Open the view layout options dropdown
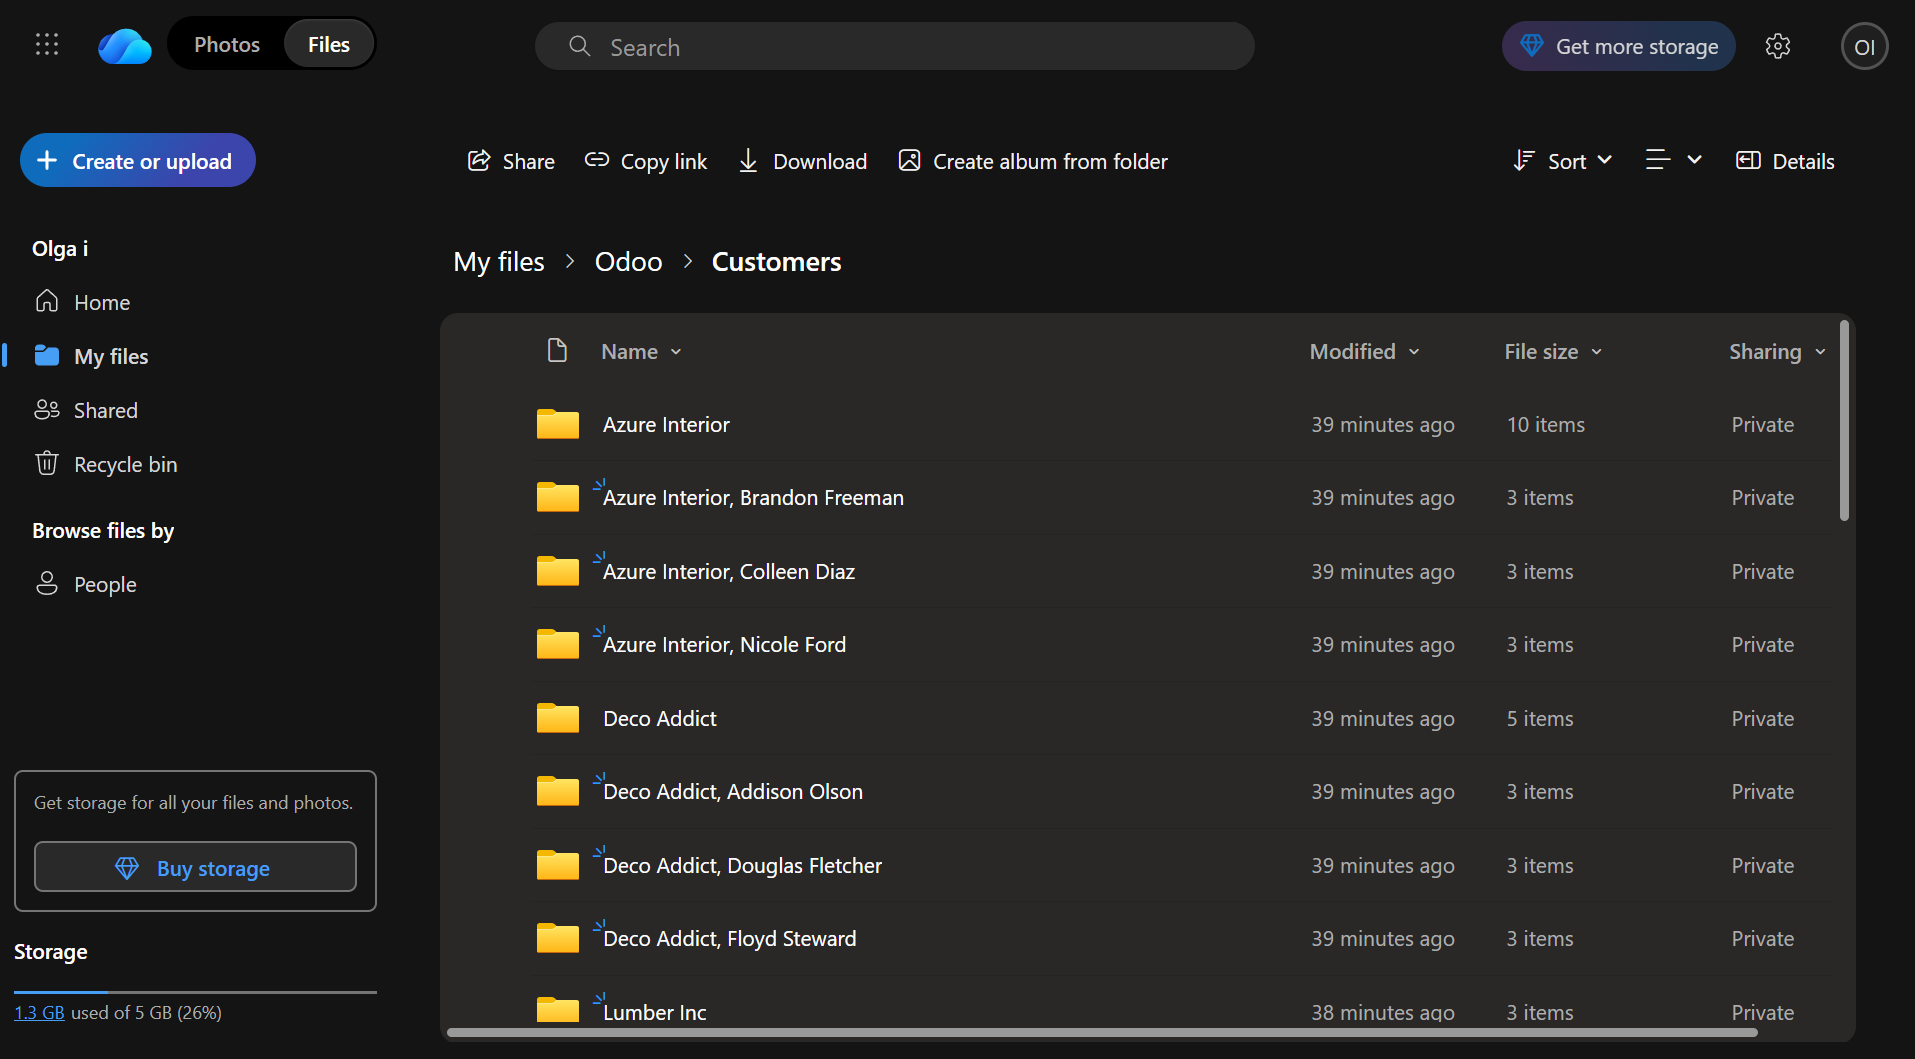Screen dimensions: 1915x1059 (x=1673, y=160)
